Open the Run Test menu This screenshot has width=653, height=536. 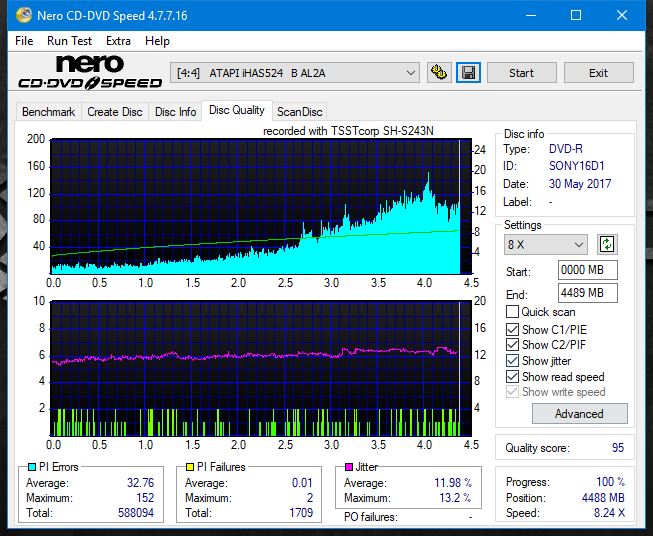tap(69, 41)
